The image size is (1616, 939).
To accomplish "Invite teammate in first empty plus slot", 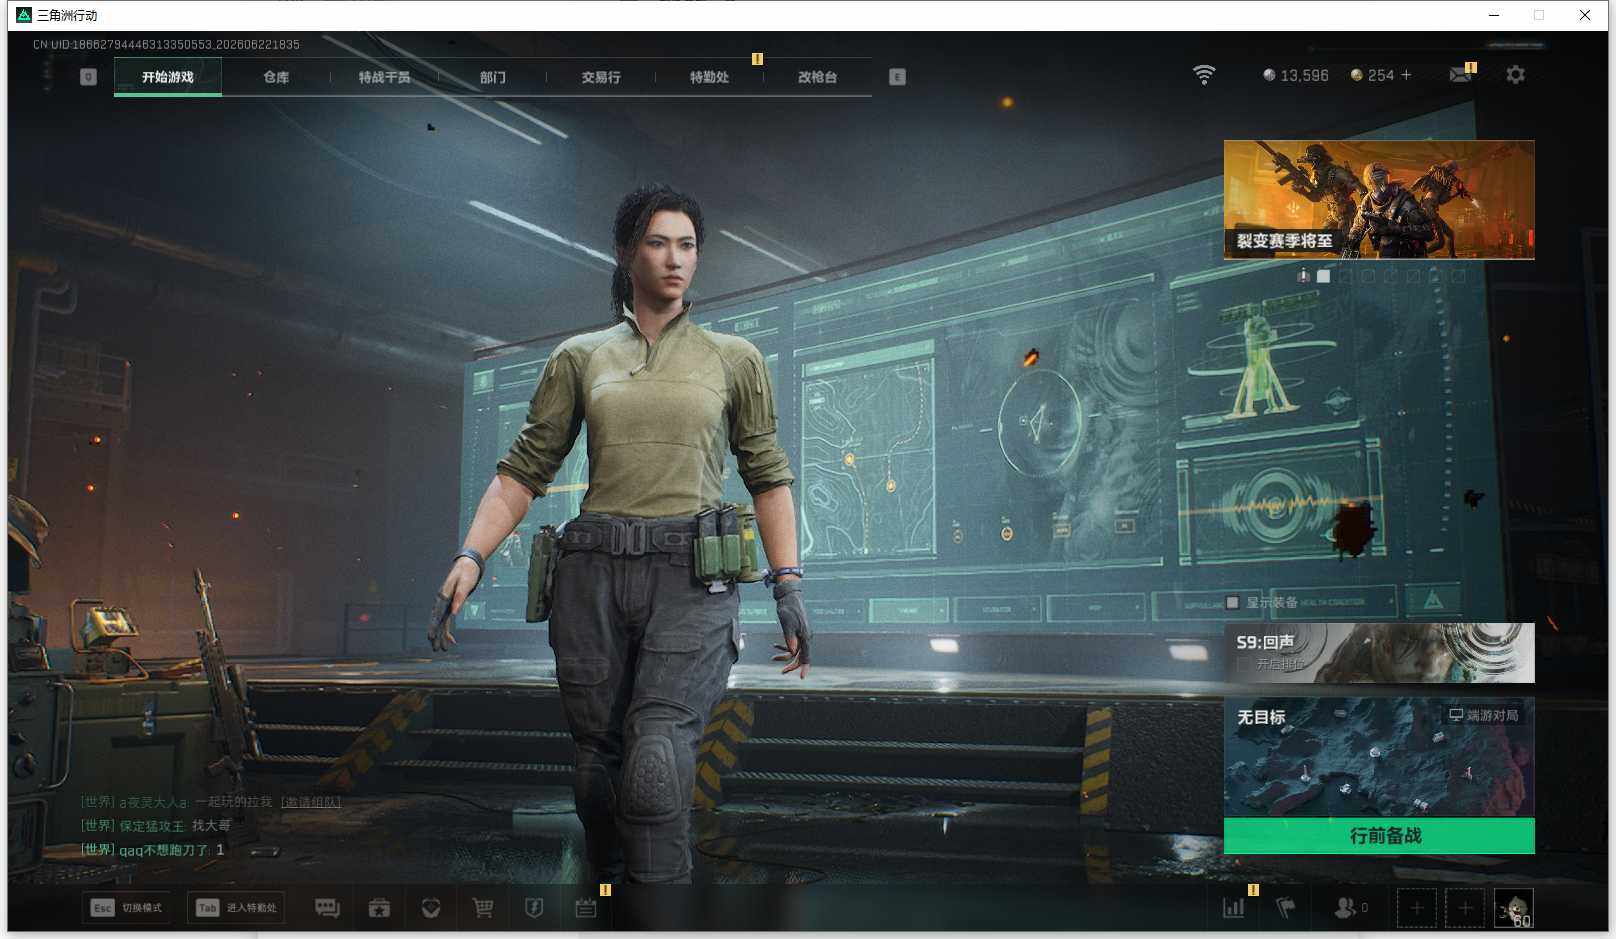I will pyautogui.click(x=1416, y=908).
